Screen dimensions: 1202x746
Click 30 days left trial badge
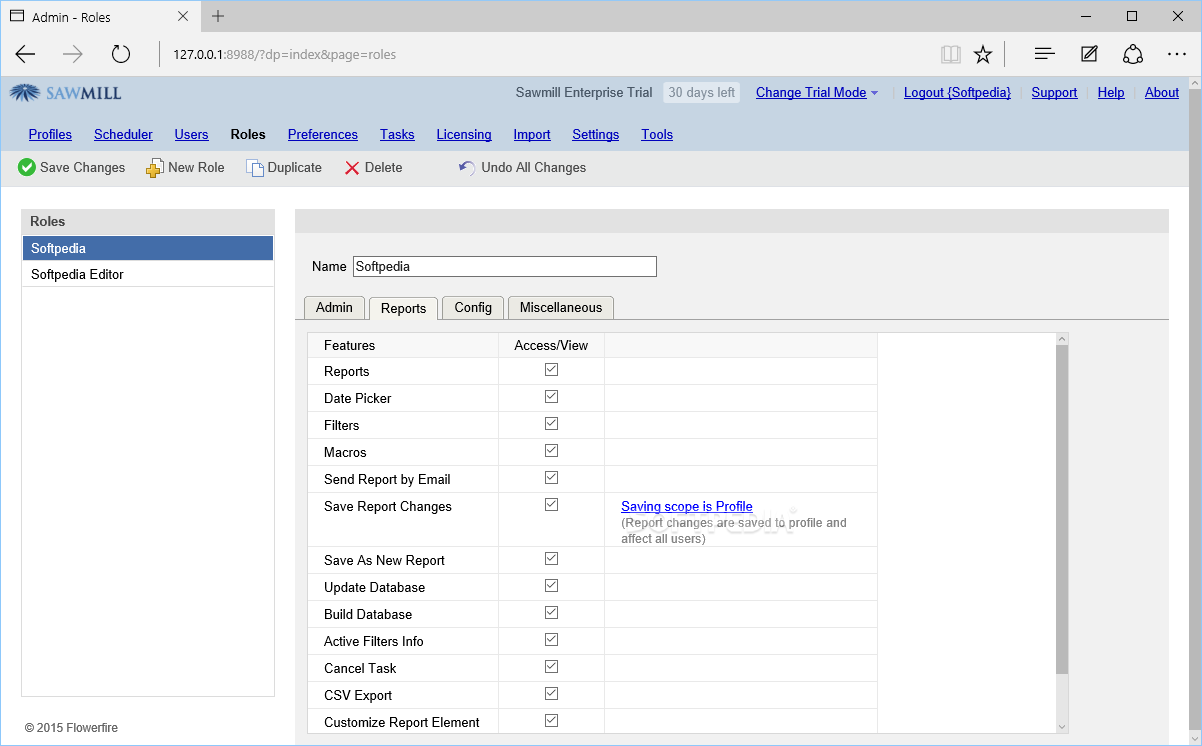[701, 93]
